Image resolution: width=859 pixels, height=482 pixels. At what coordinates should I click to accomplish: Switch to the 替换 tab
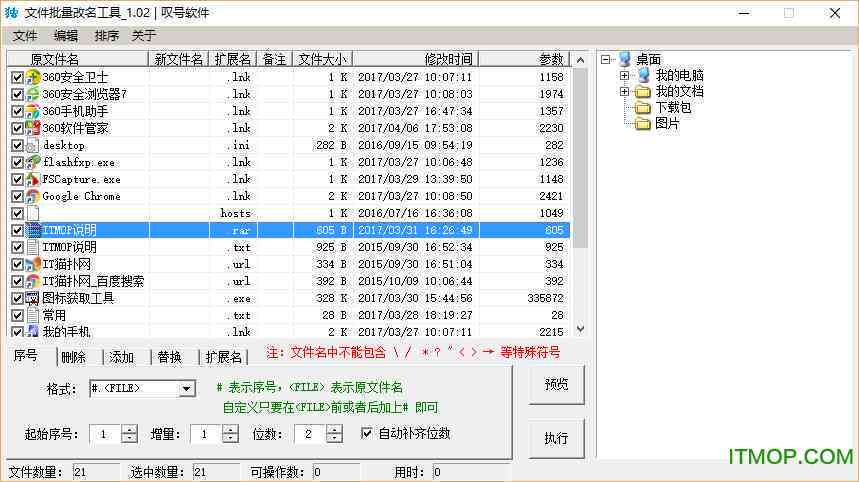click(169, 357)
